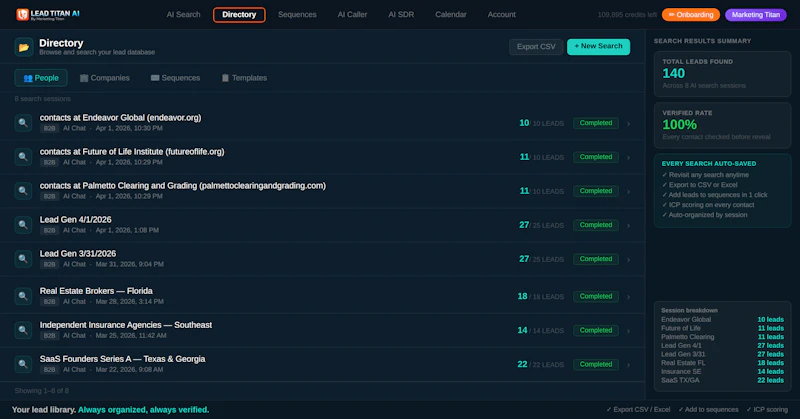Image resolution: width=800 pixels, height=419 pixels.
Task: Click the Total Leads Found 140 card
Action: click(x=722, y=75)
